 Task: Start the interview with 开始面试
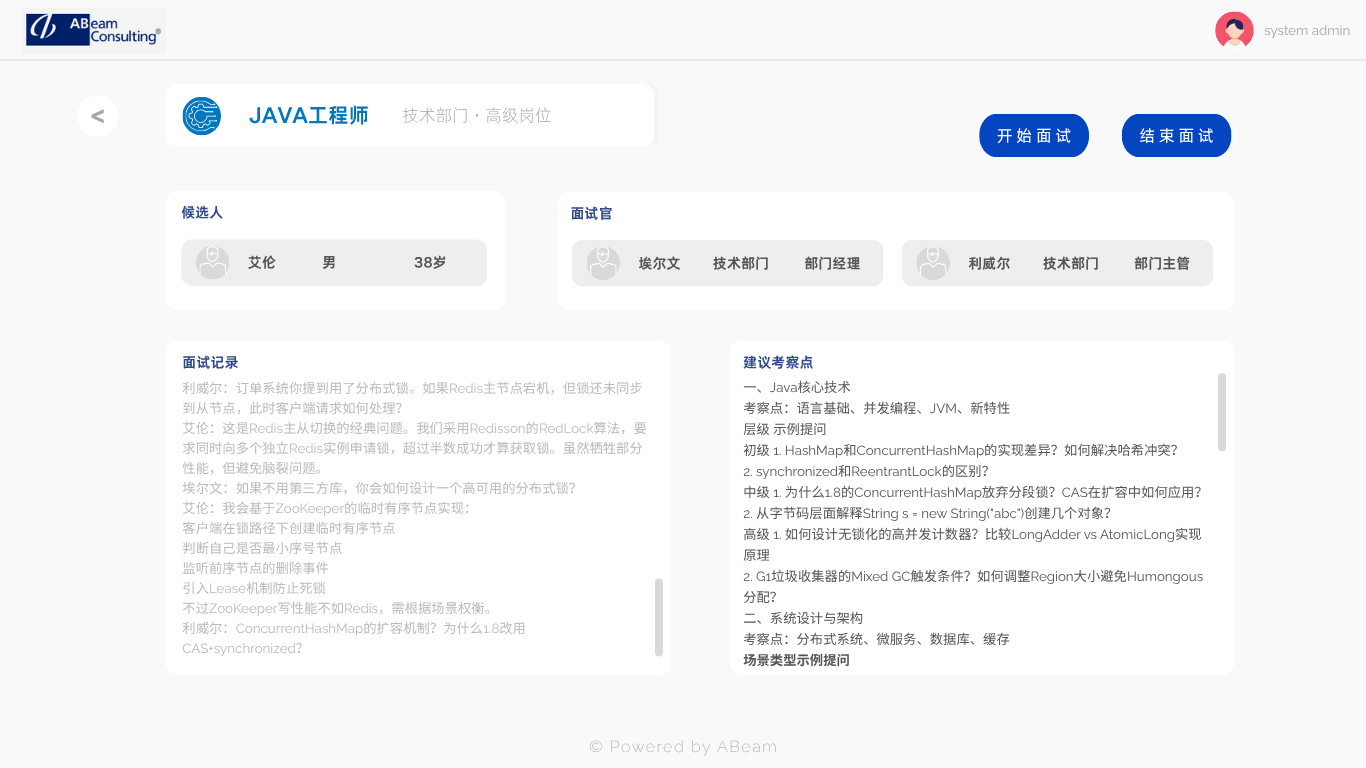(1034, 136)
